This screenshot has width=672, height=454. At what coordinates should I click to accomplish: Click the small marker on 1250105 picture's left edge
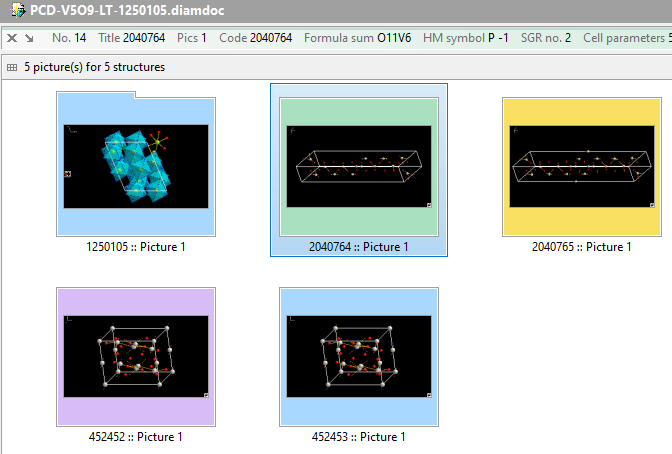tap(68, 173)
